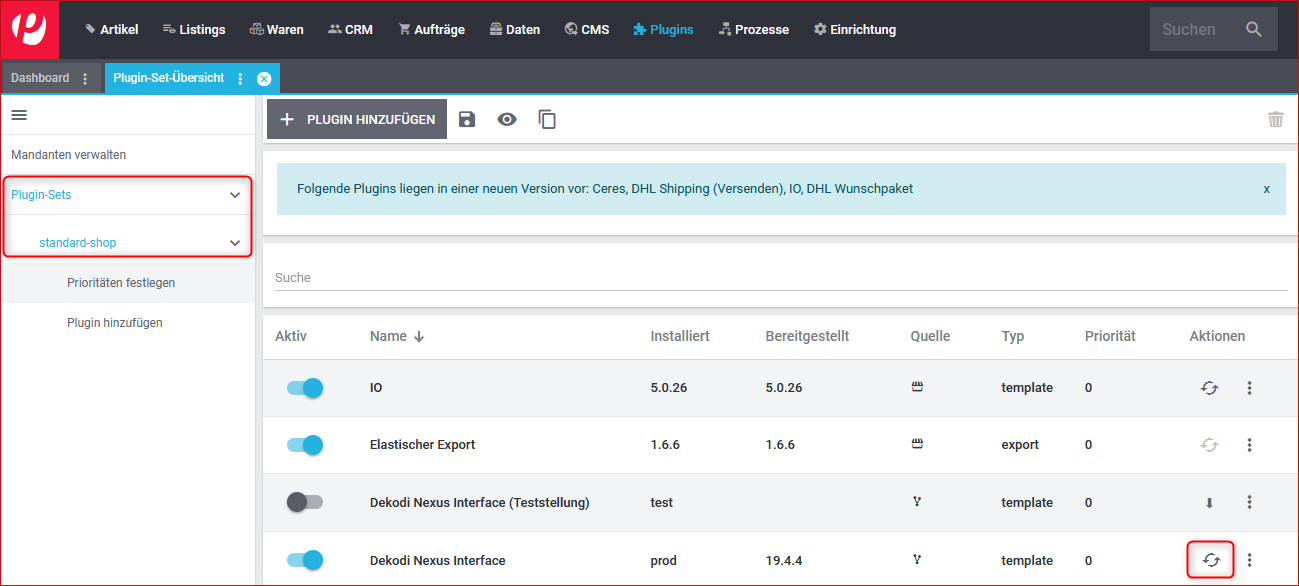The image size is (1299, 586).
Task: Select the Plugin-Set-Übersicht tab
Action: (169, 78)
